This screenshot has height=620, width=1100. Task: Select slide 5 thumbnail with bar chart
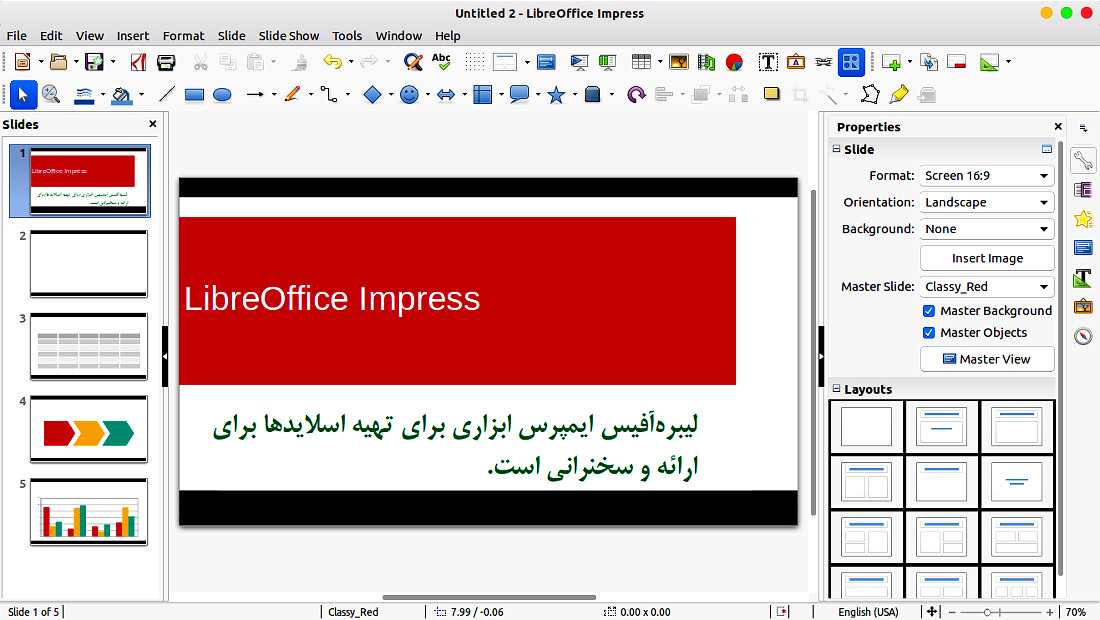(x=89, y=512)
